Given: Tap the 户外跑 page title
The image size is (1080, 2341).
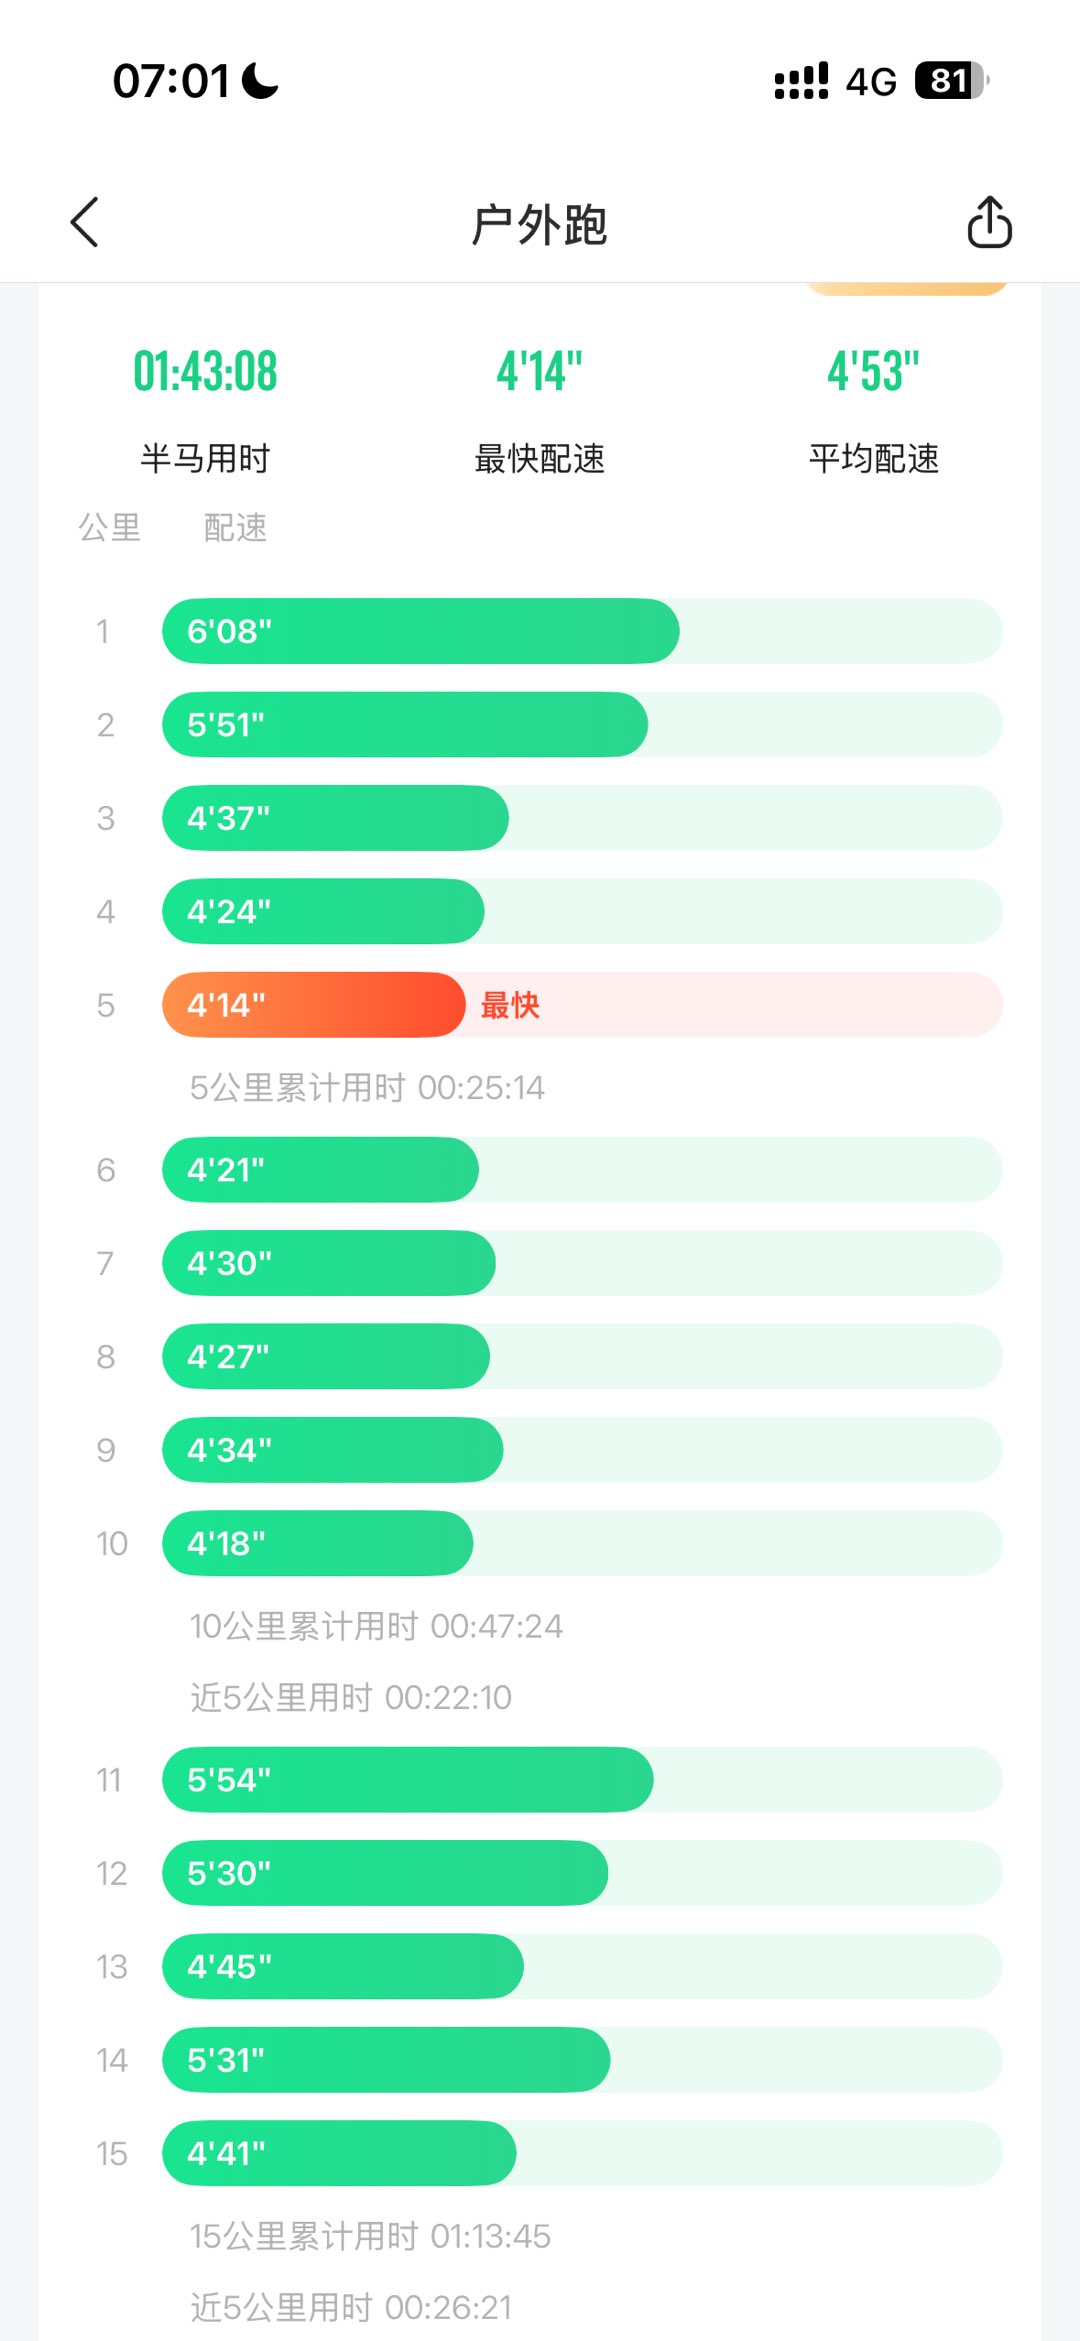Looking at the screenshot, I should click(x=539, y=224).
